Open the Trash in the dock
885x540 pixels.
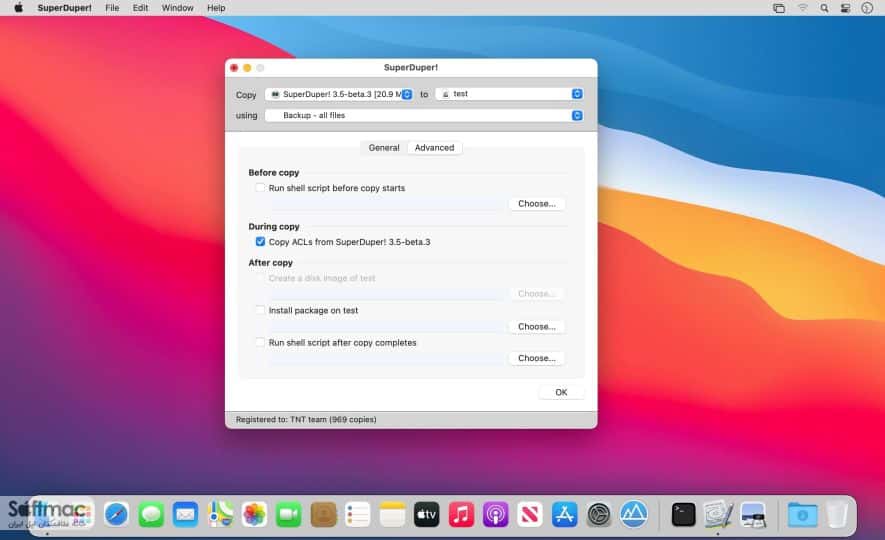[x=837, y=515]
